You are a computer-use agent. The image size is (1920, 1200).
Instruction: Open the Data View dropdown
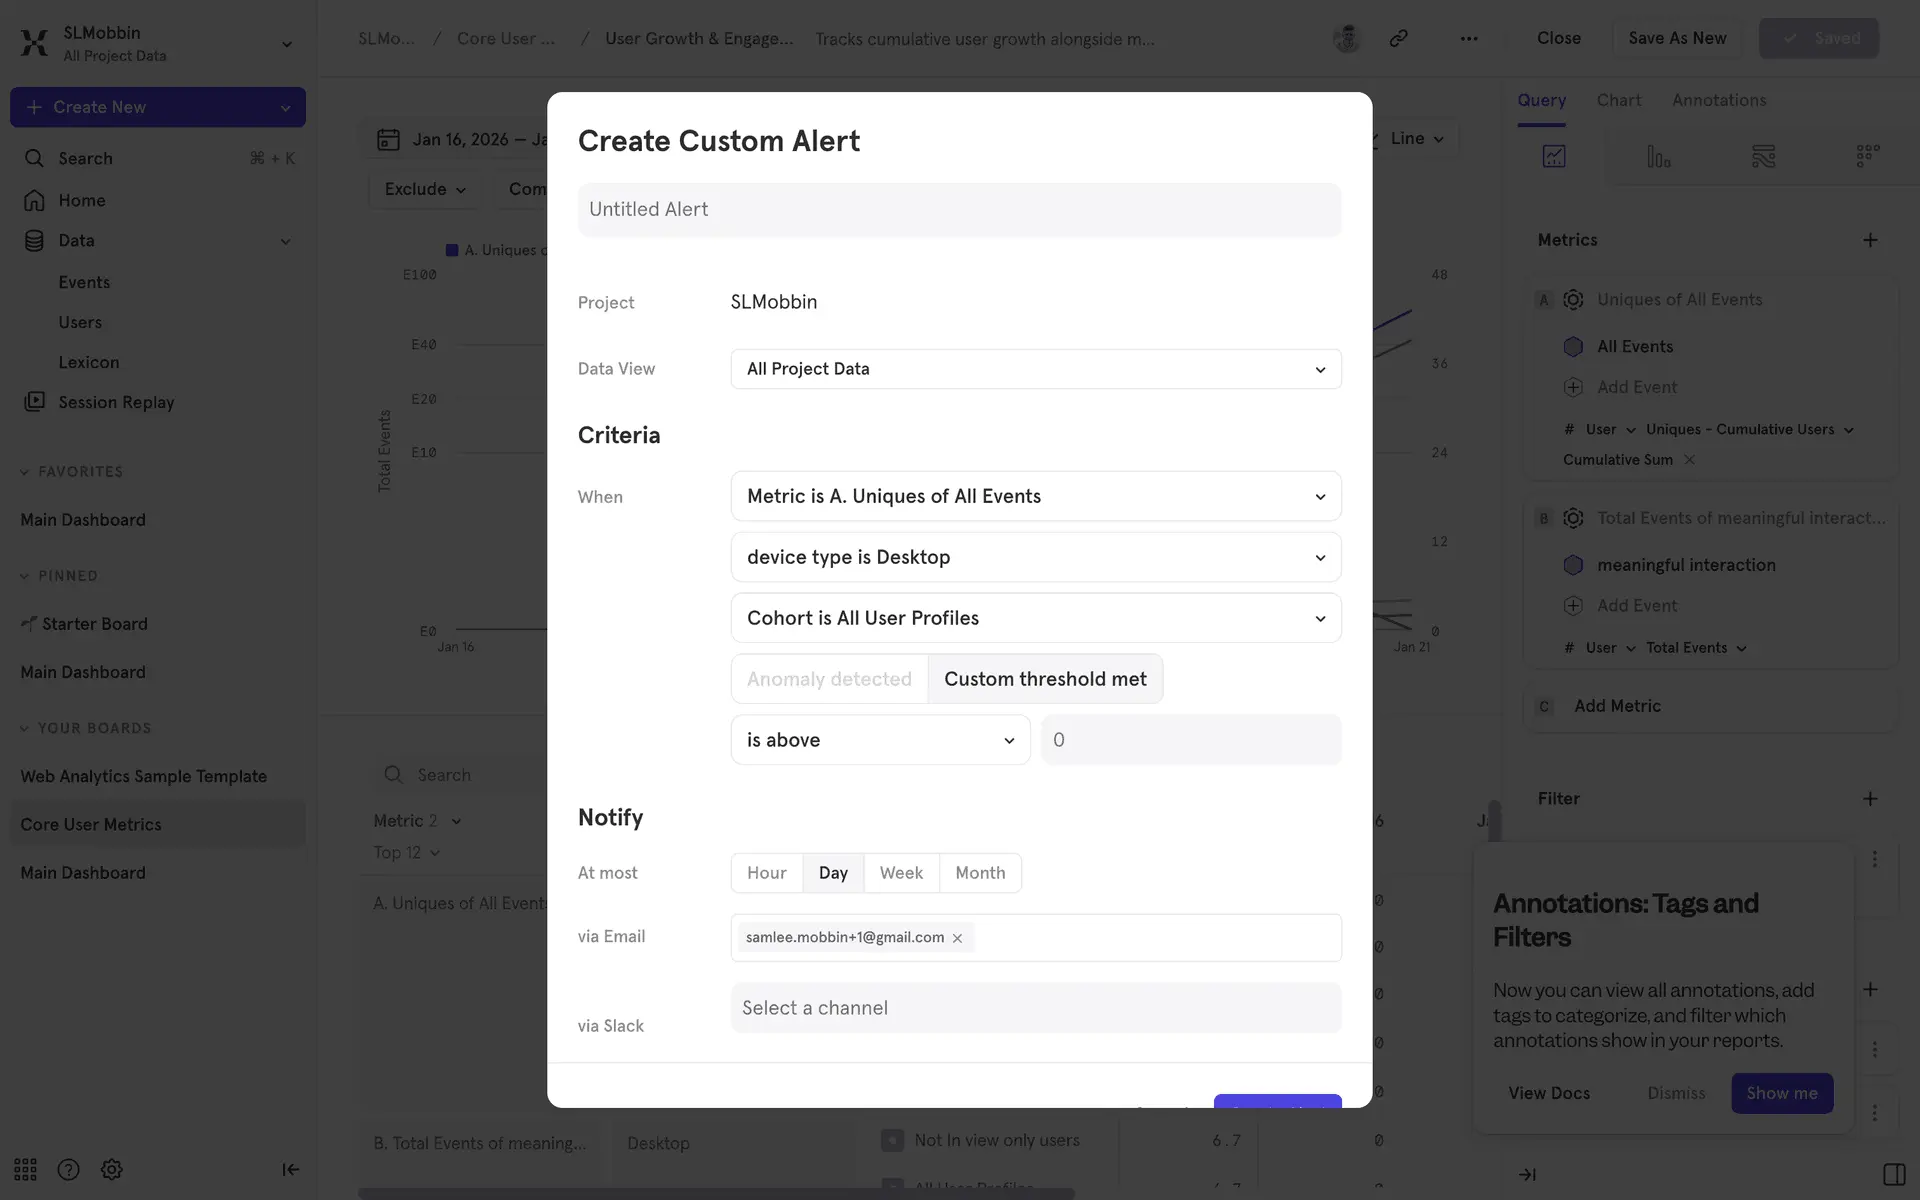pyautogui.click(x=1035, y=369)
